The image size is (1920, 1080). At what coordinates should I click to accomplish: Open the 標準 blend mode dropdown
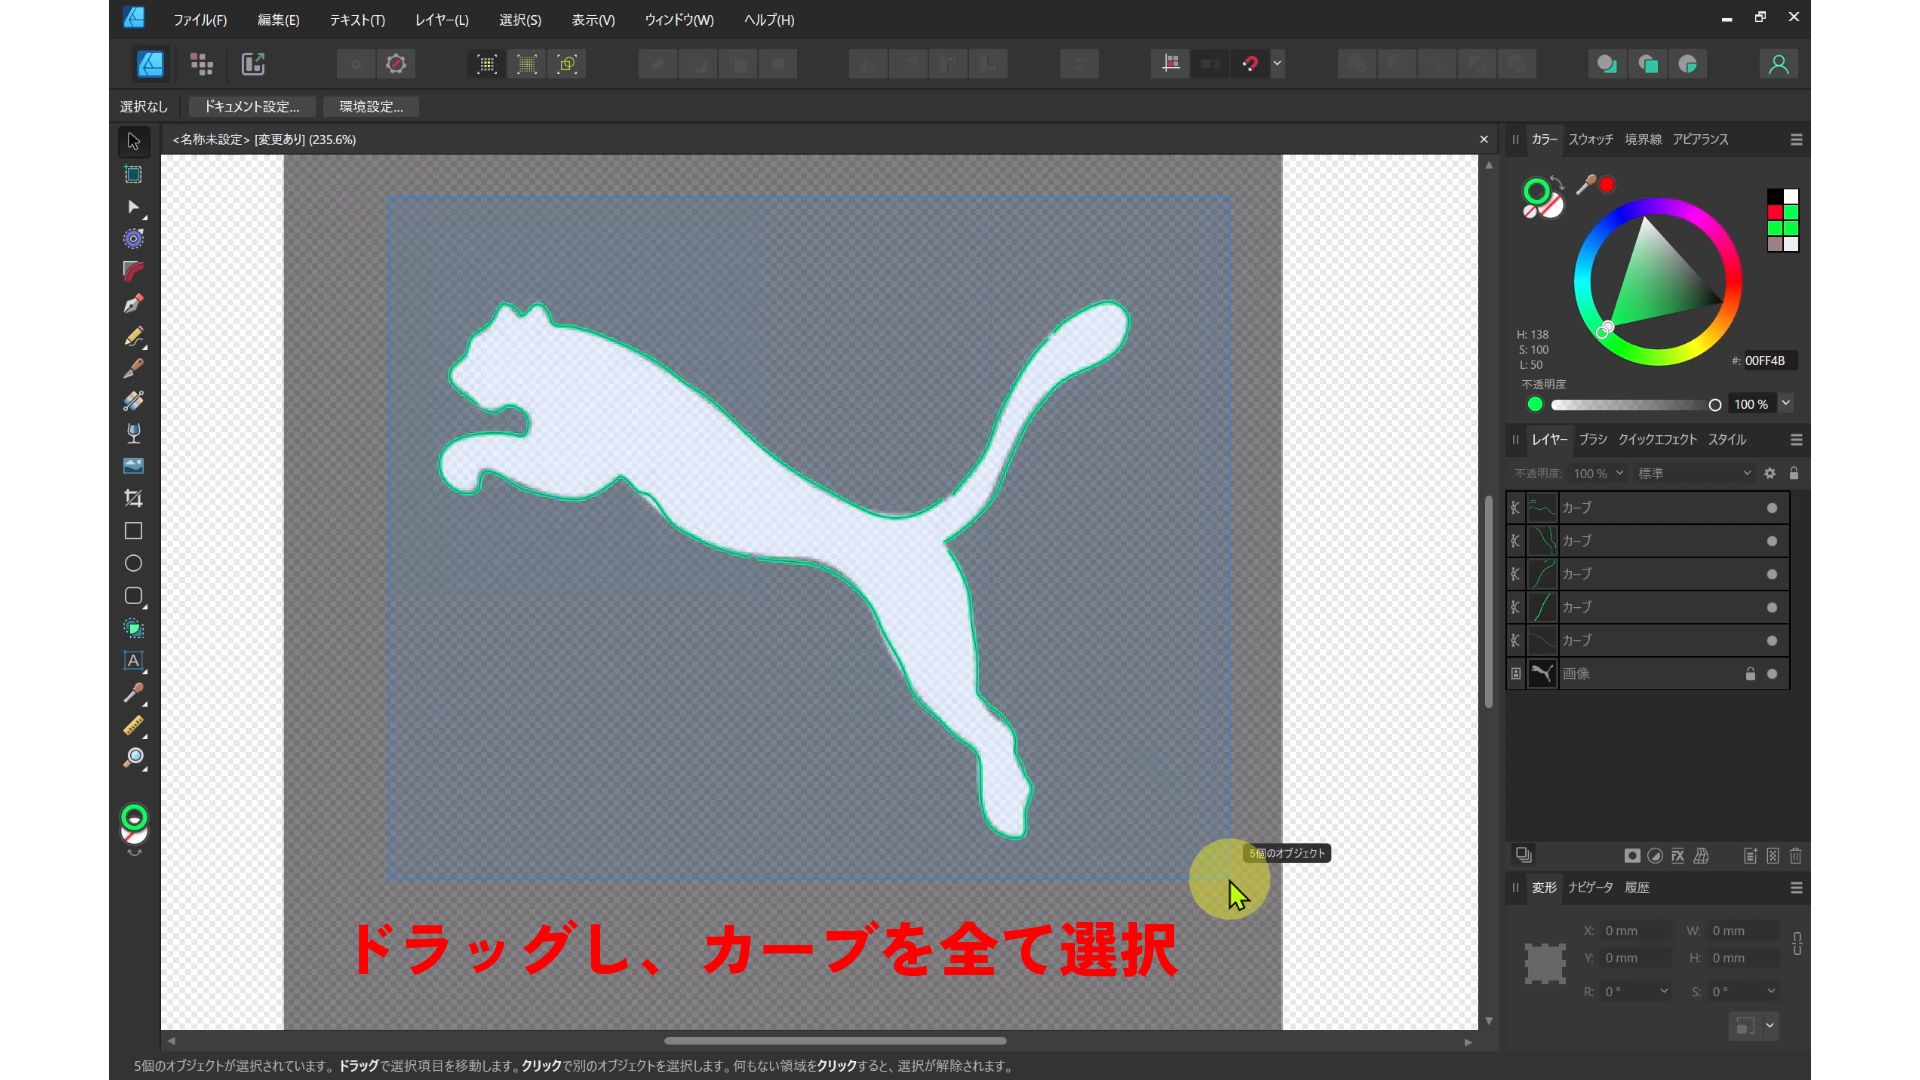(x=1694, y=473)
